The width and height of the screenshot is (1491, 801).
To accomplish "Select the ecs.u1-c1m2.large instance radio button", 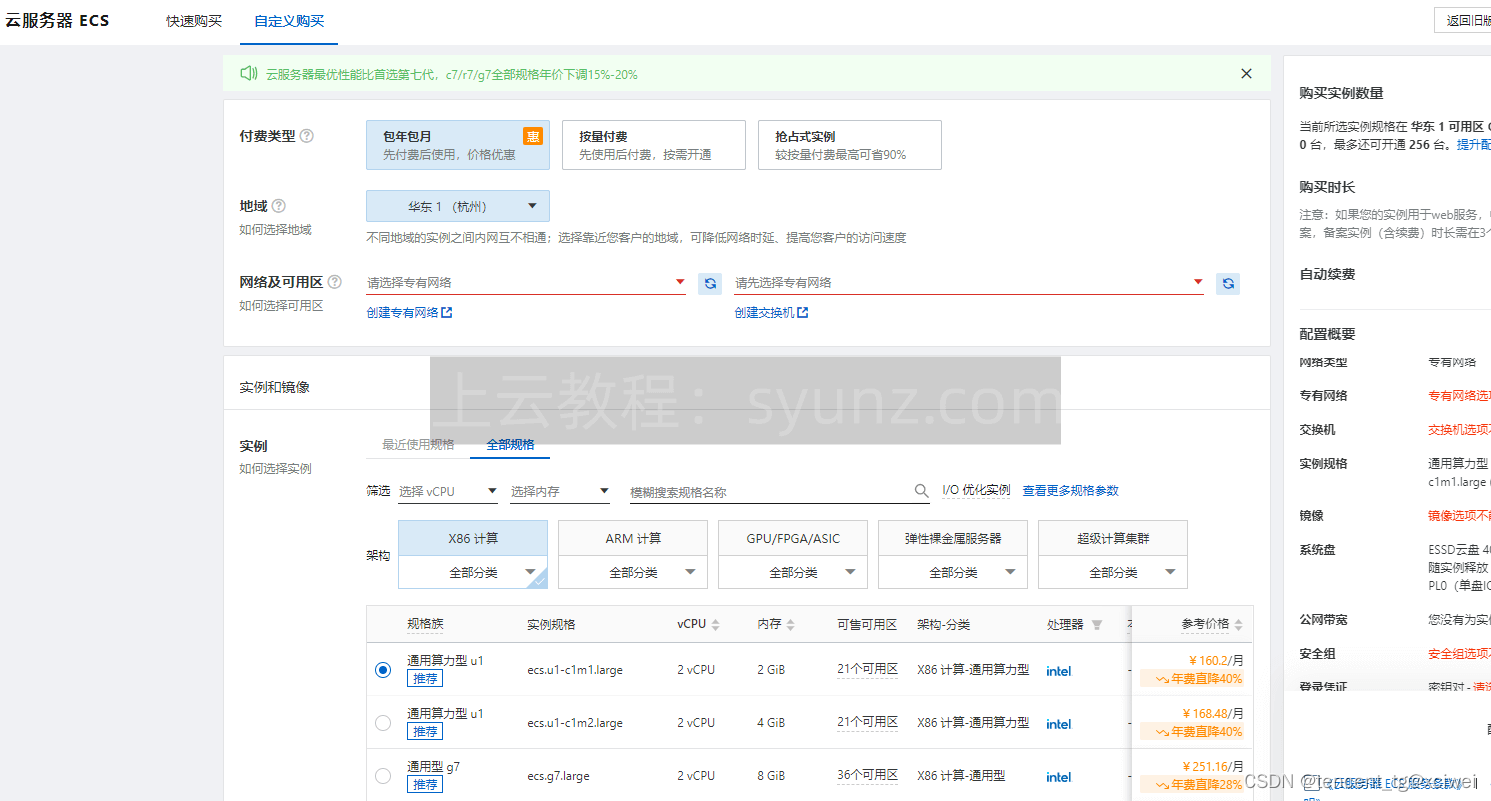I will 383,723.
